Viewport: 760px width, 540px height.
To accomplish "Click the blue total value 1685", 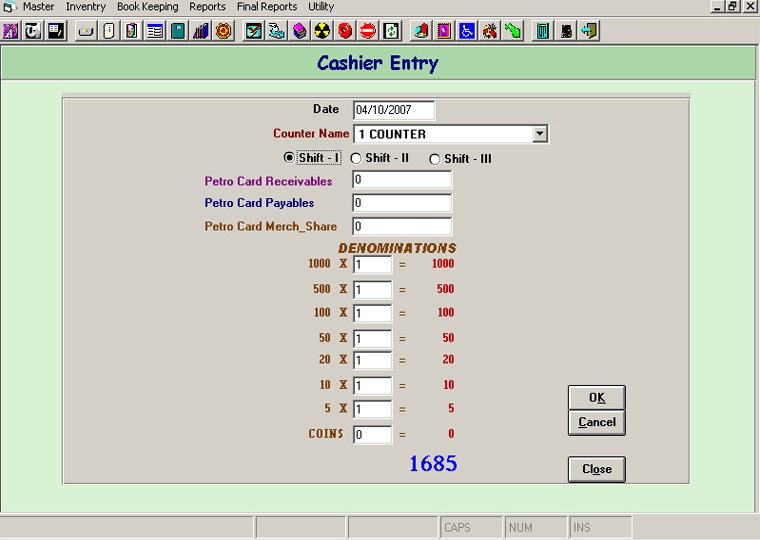I will (433, 463).
